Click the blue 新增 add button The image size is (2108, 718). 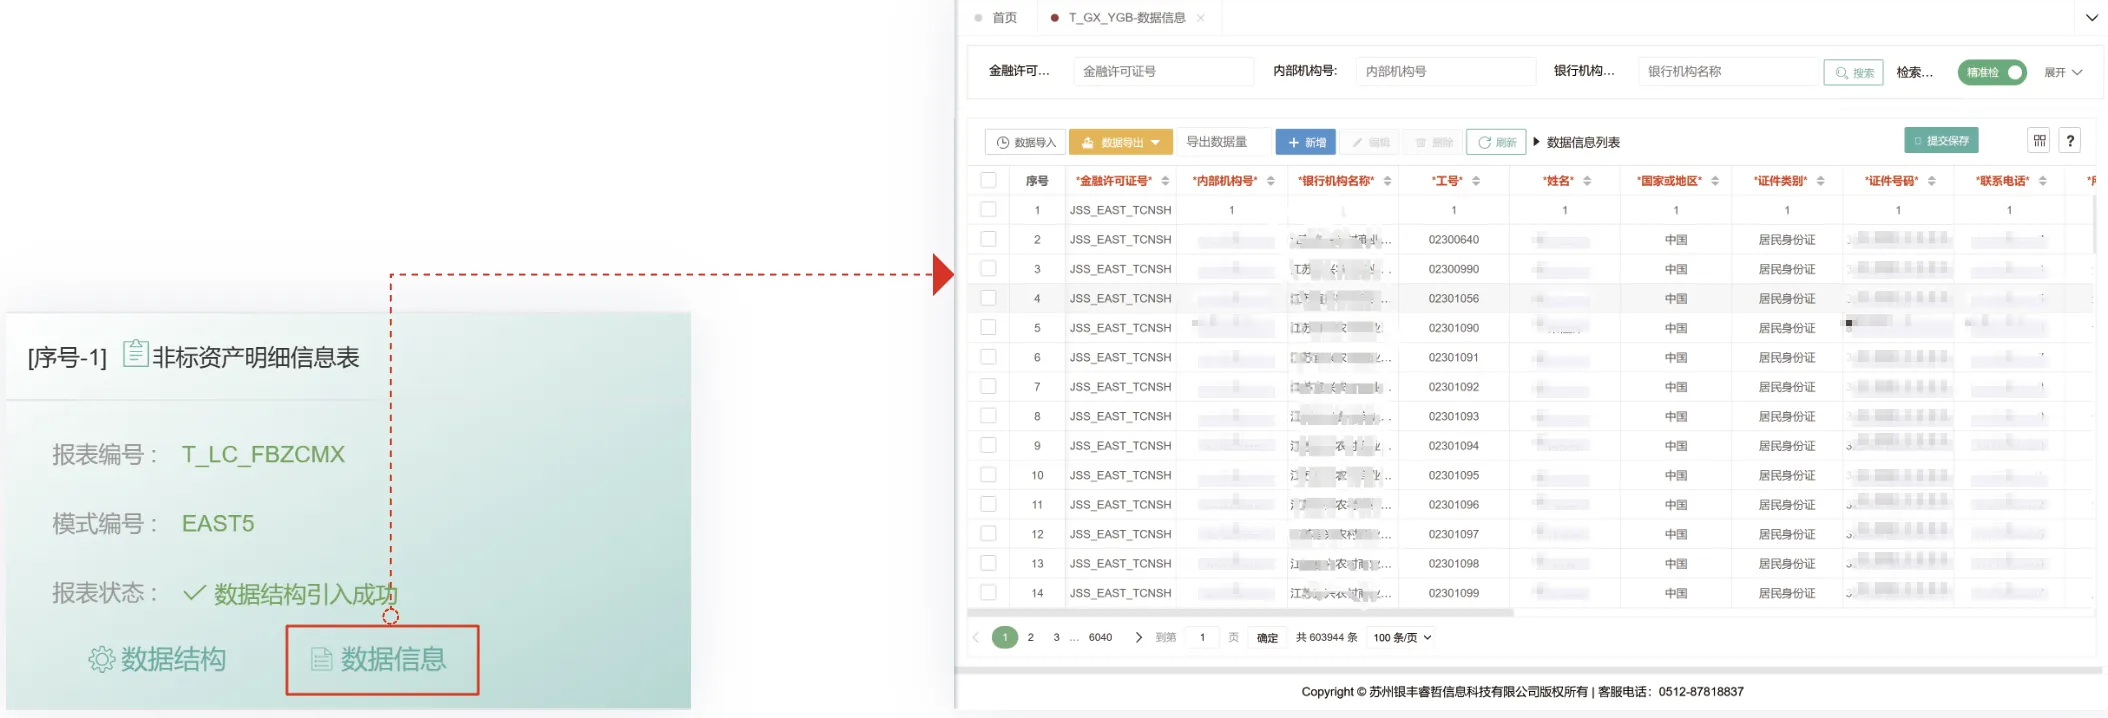[1305, 143]
